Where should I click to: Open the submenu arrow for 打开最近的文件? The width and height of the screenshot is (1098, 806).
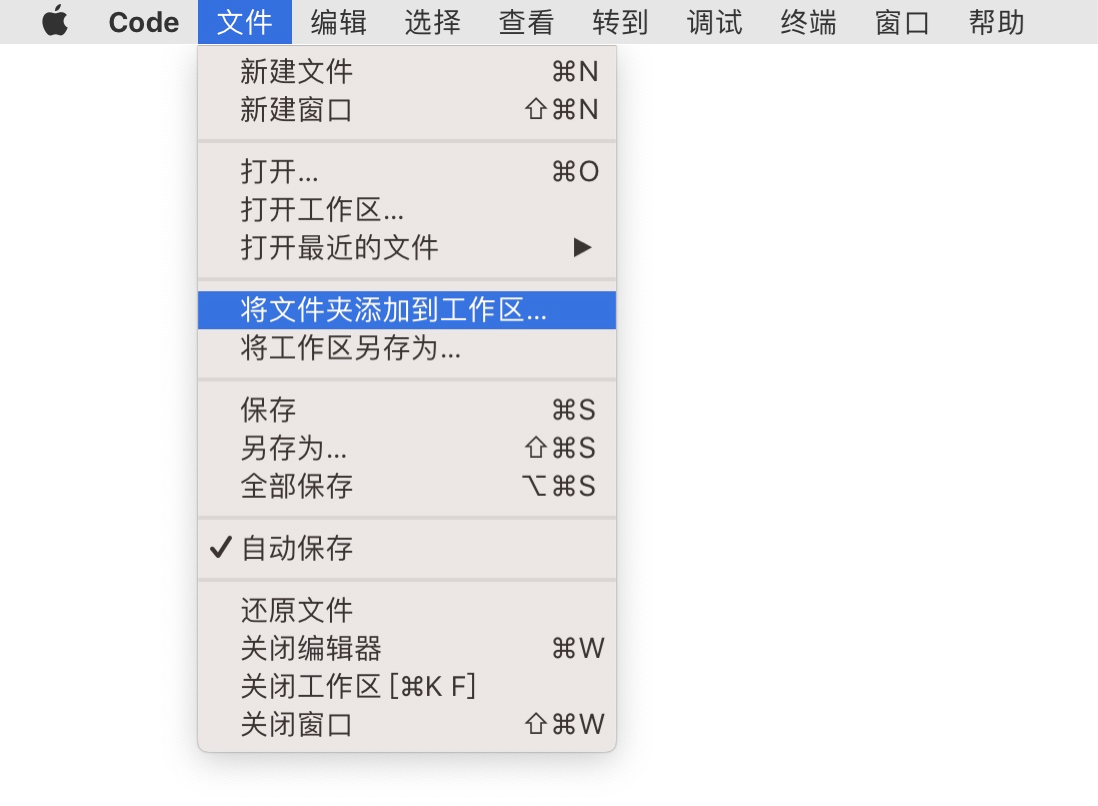(583, 247)
